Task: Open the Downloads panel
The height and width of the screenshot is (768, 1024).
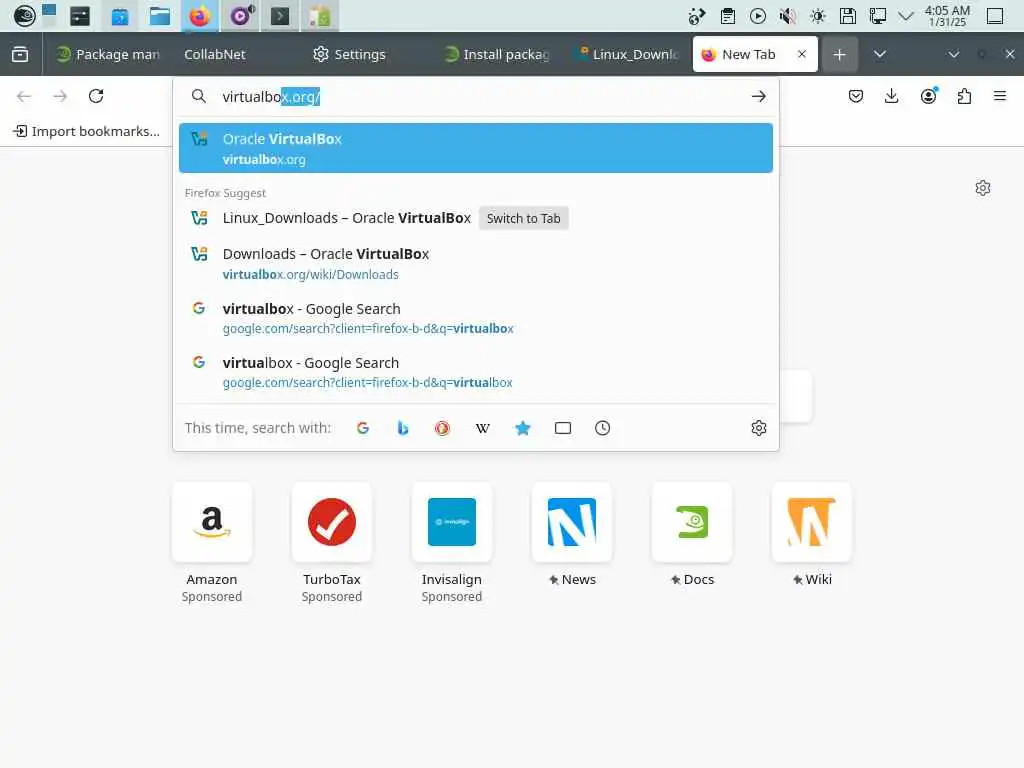Action: 891,97
